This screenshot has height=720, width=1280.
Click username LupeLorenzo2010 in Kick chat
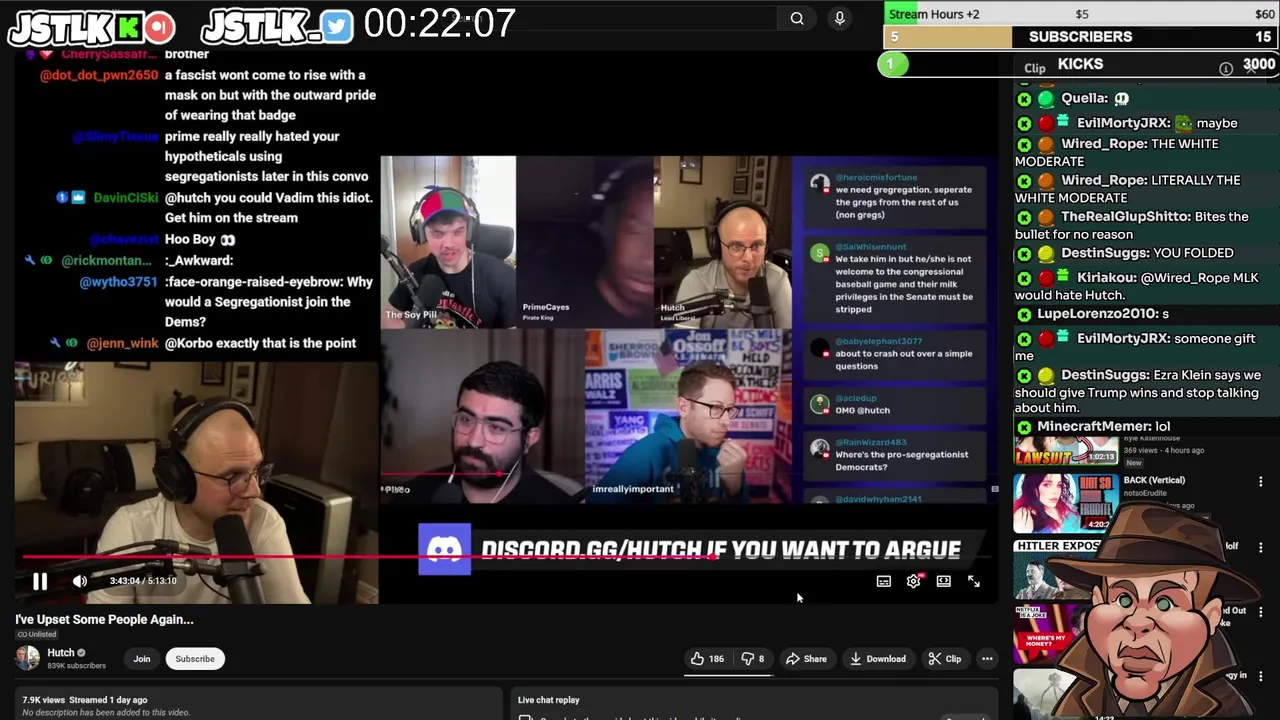click(x=1096, y=314)
